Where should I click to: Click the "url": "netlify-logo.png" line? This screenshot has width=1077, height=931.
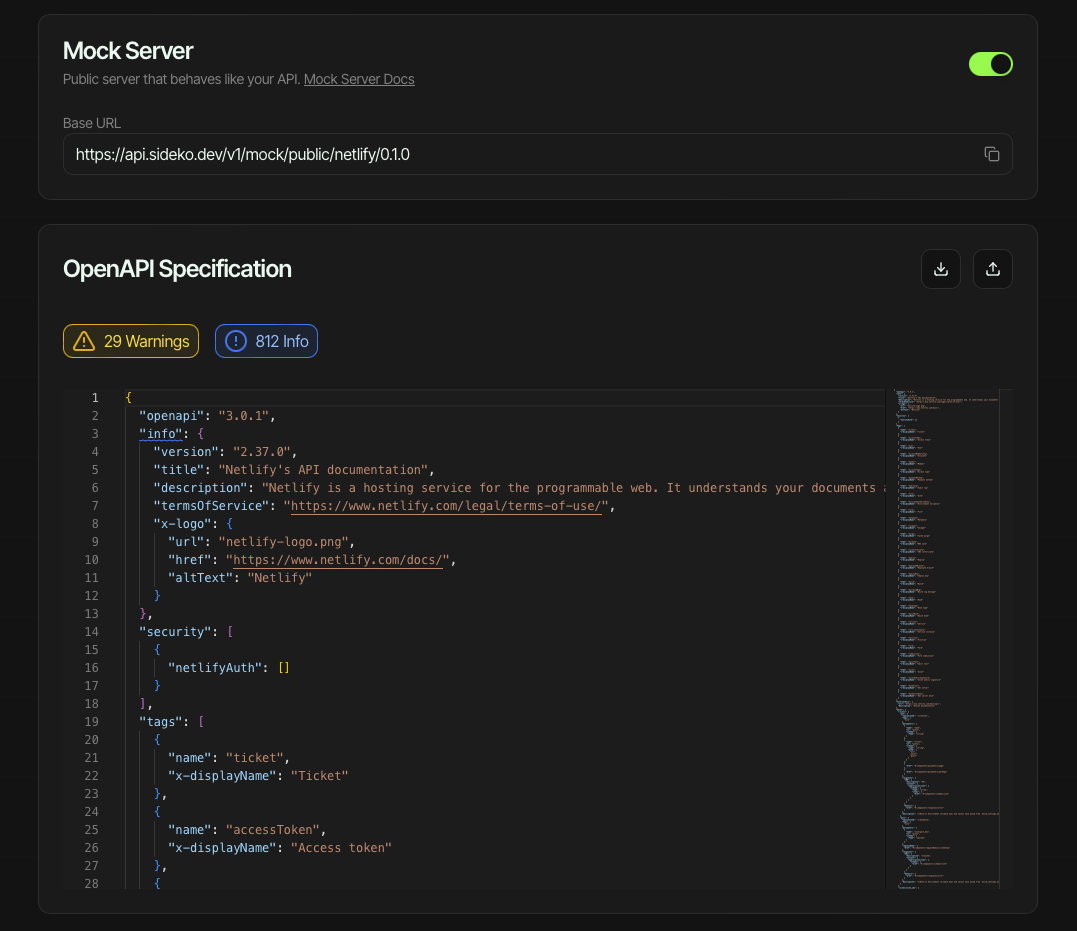[261, 541]
